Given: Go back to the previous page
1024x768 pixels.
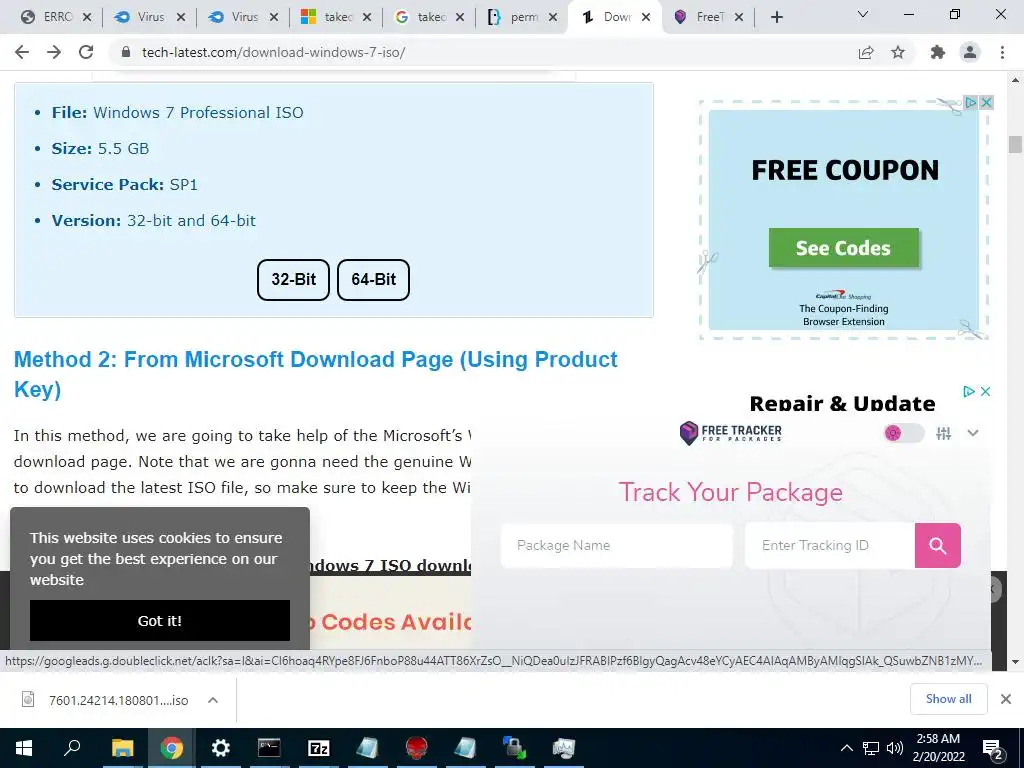Looking at the screenshot, I should (22, 52).
